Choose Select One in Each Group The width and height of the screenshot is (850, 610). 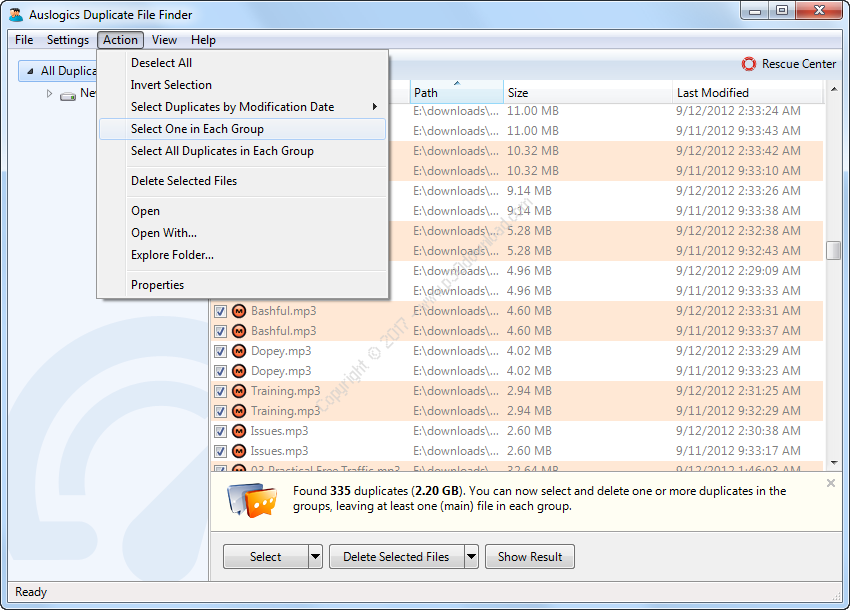click(x=197, y=129)
